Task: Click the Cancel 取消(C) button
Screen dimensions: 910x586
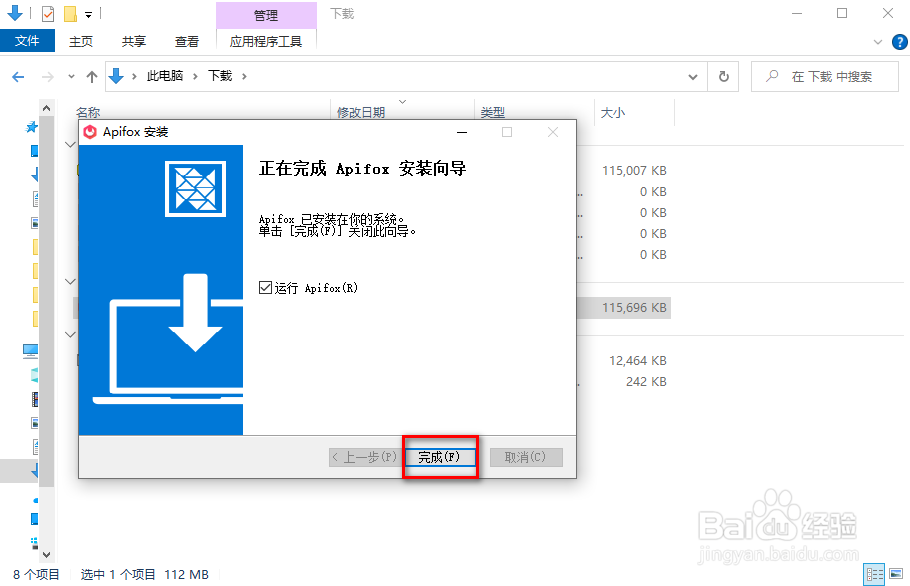Action: pos(526,457)
